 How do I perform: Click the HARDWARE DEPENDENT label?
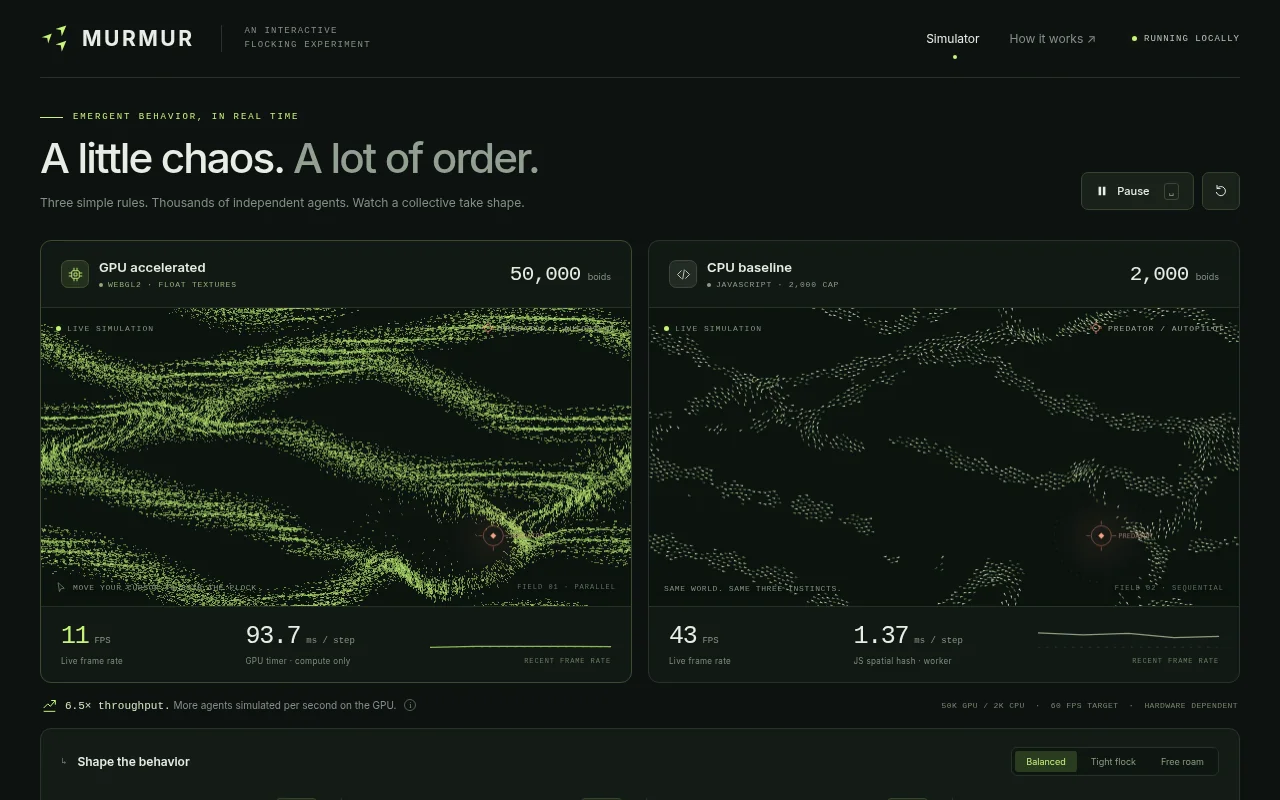click(1191, 706)
